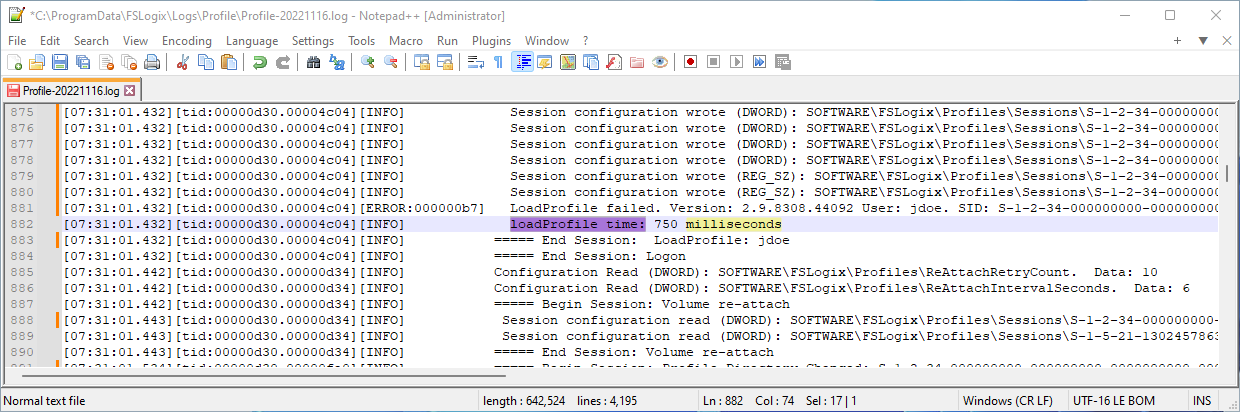The width and height of the screenshot is (1240, 412).
Task: Close the Profile-20221116.log tab with X
Action: coord(129,90)
